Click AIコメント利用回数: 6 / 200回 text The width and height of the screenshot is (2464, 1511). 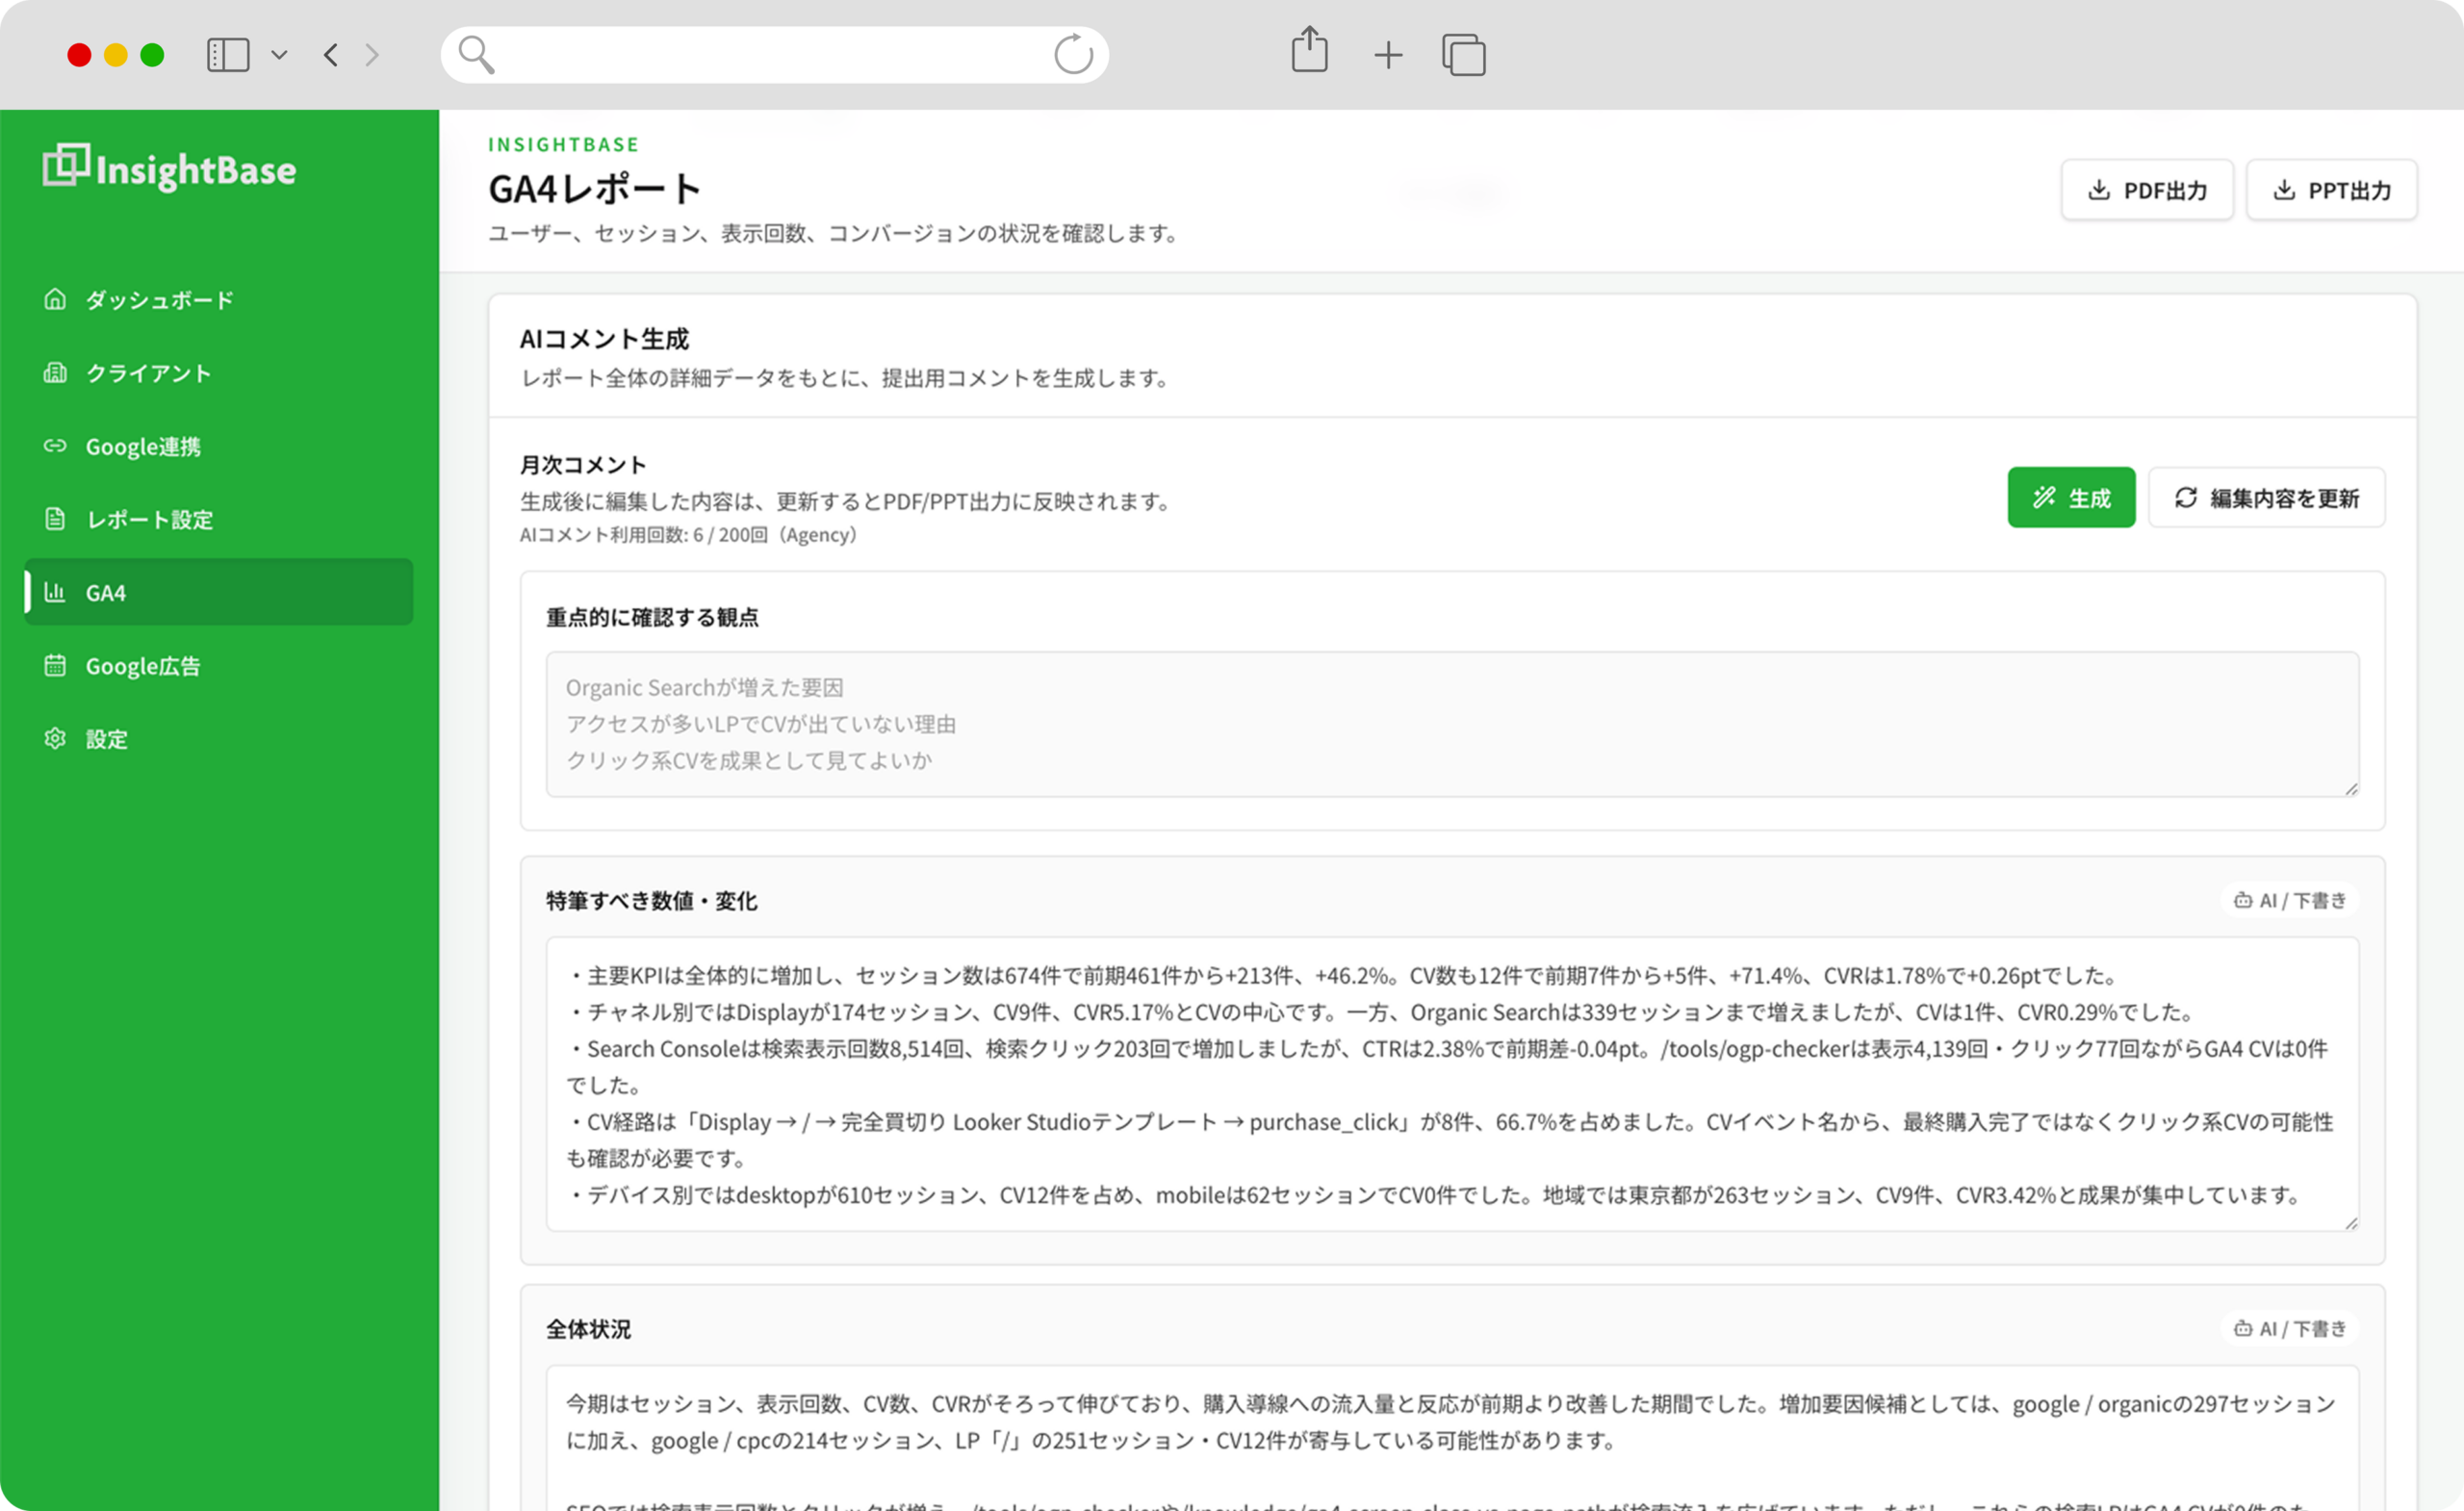tap(688, 535)
